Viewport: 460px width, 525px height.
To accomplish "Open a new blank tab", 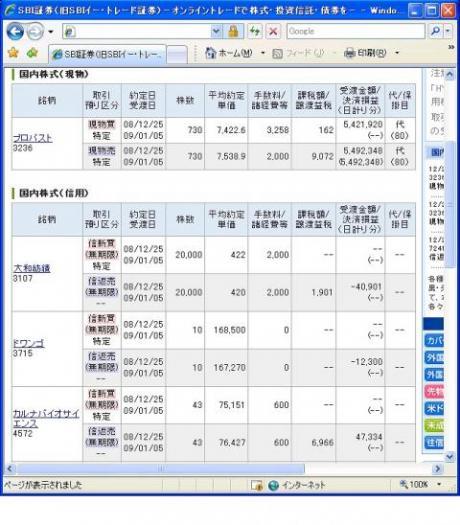I will (177, 54).
